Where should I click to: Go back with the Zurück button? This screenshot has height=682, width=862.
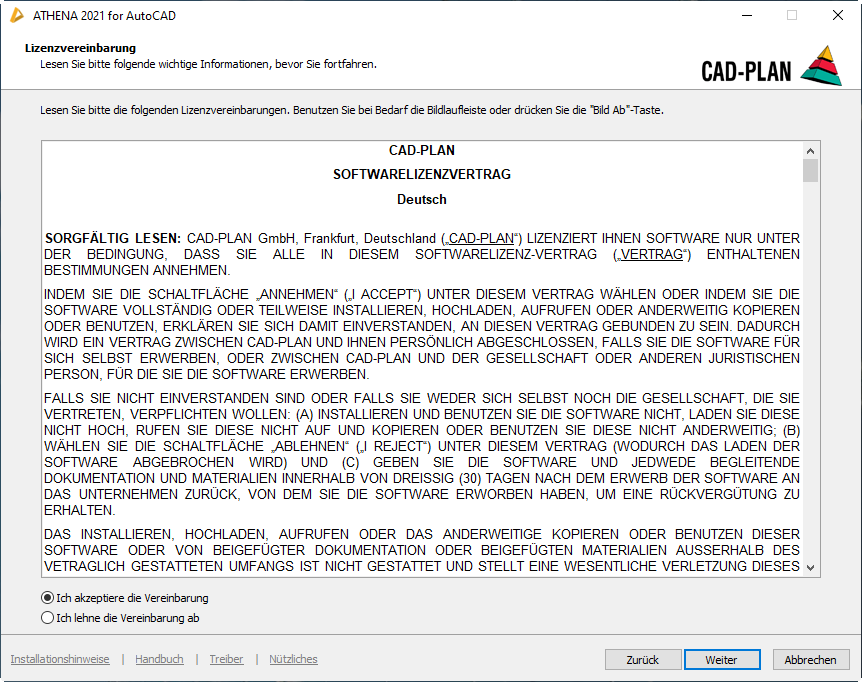tap(642, 660)
